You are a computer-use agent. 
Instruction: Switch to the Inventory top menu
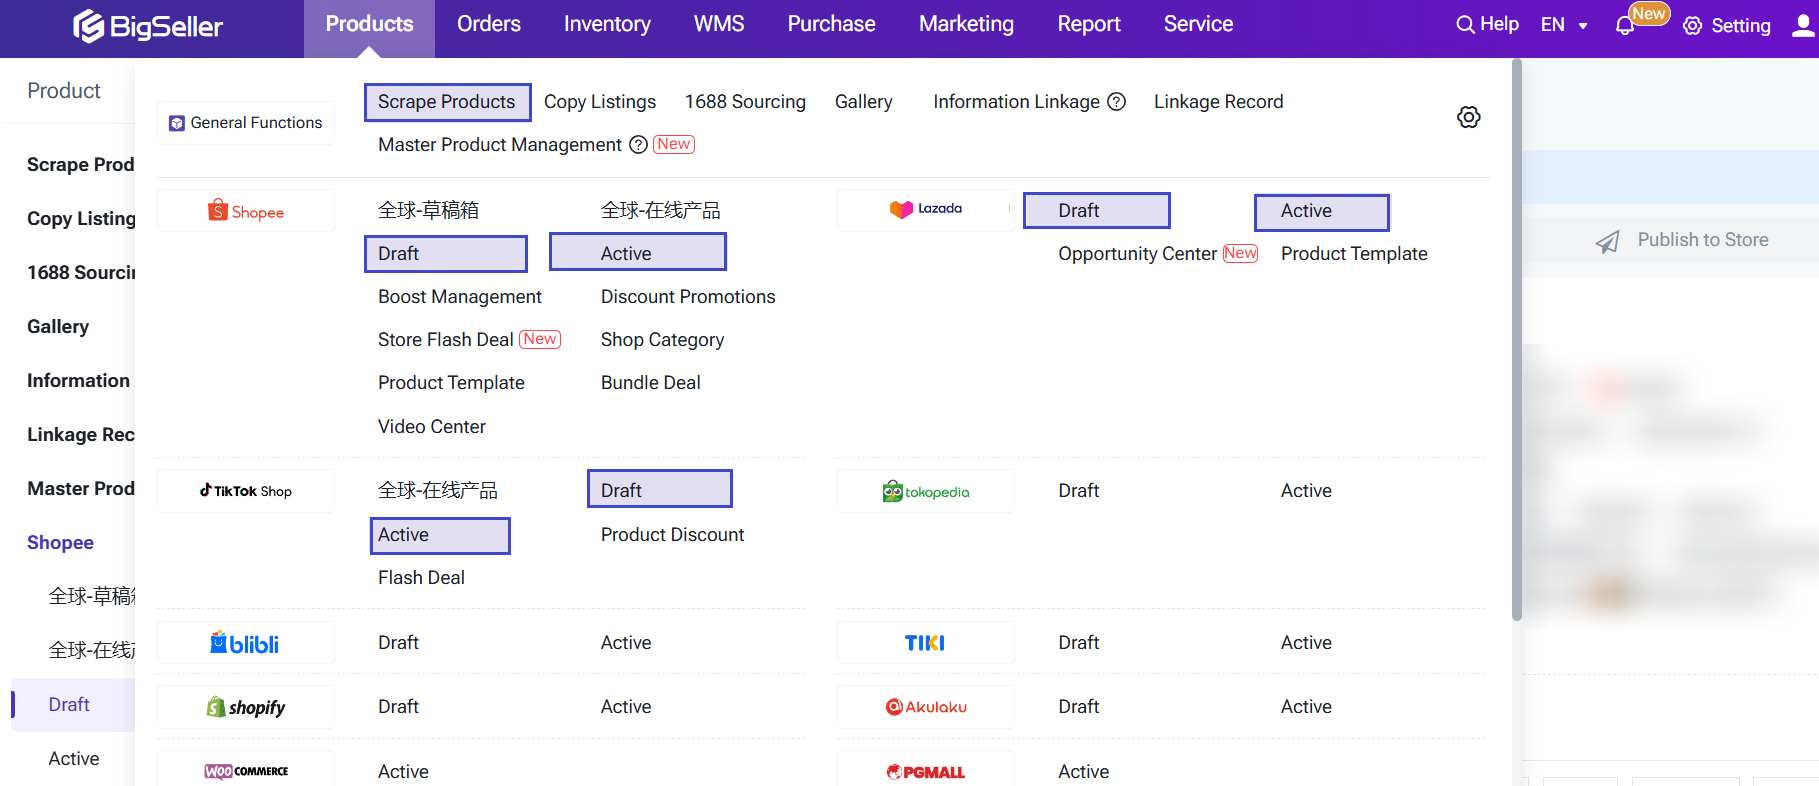(x=606, y=24)
